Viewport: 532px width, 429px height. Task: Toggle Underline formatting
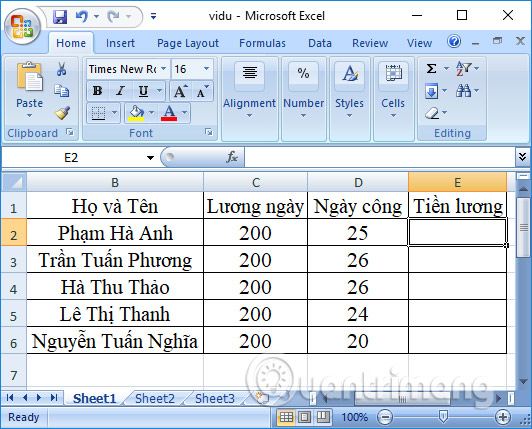click(144, 91)
